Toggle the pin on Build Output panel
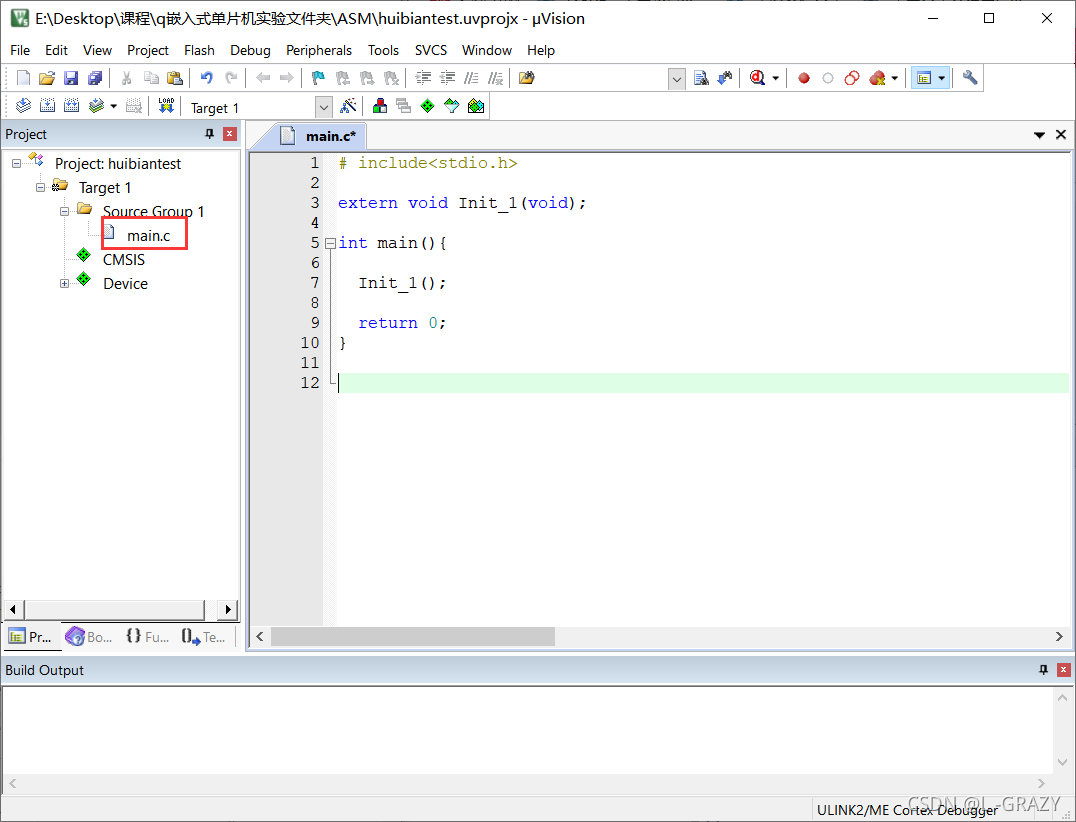1076x822 pixels. pos(1044,670)
